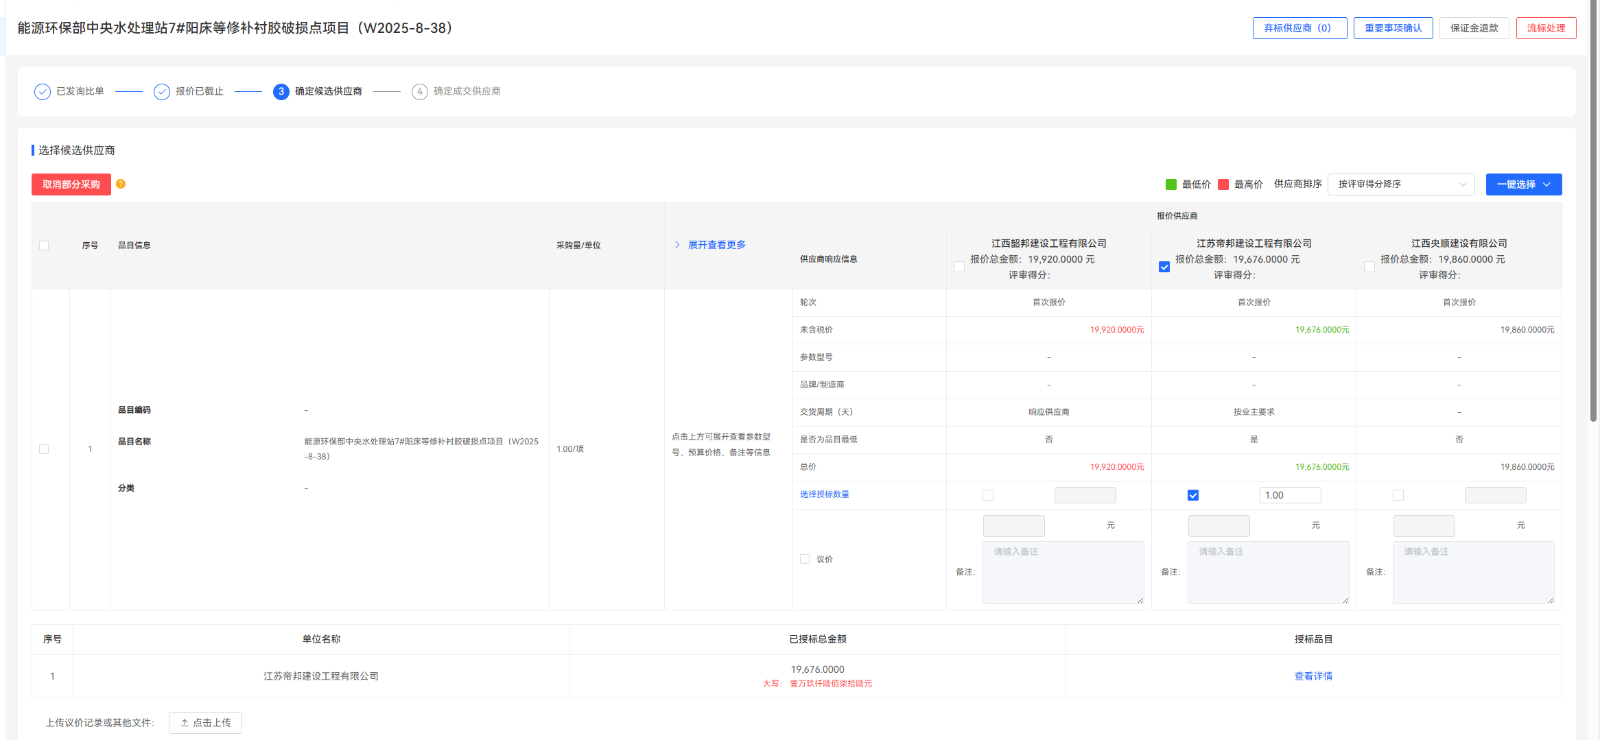Tick the select-all checkbox in table header

tap(44, 246)
